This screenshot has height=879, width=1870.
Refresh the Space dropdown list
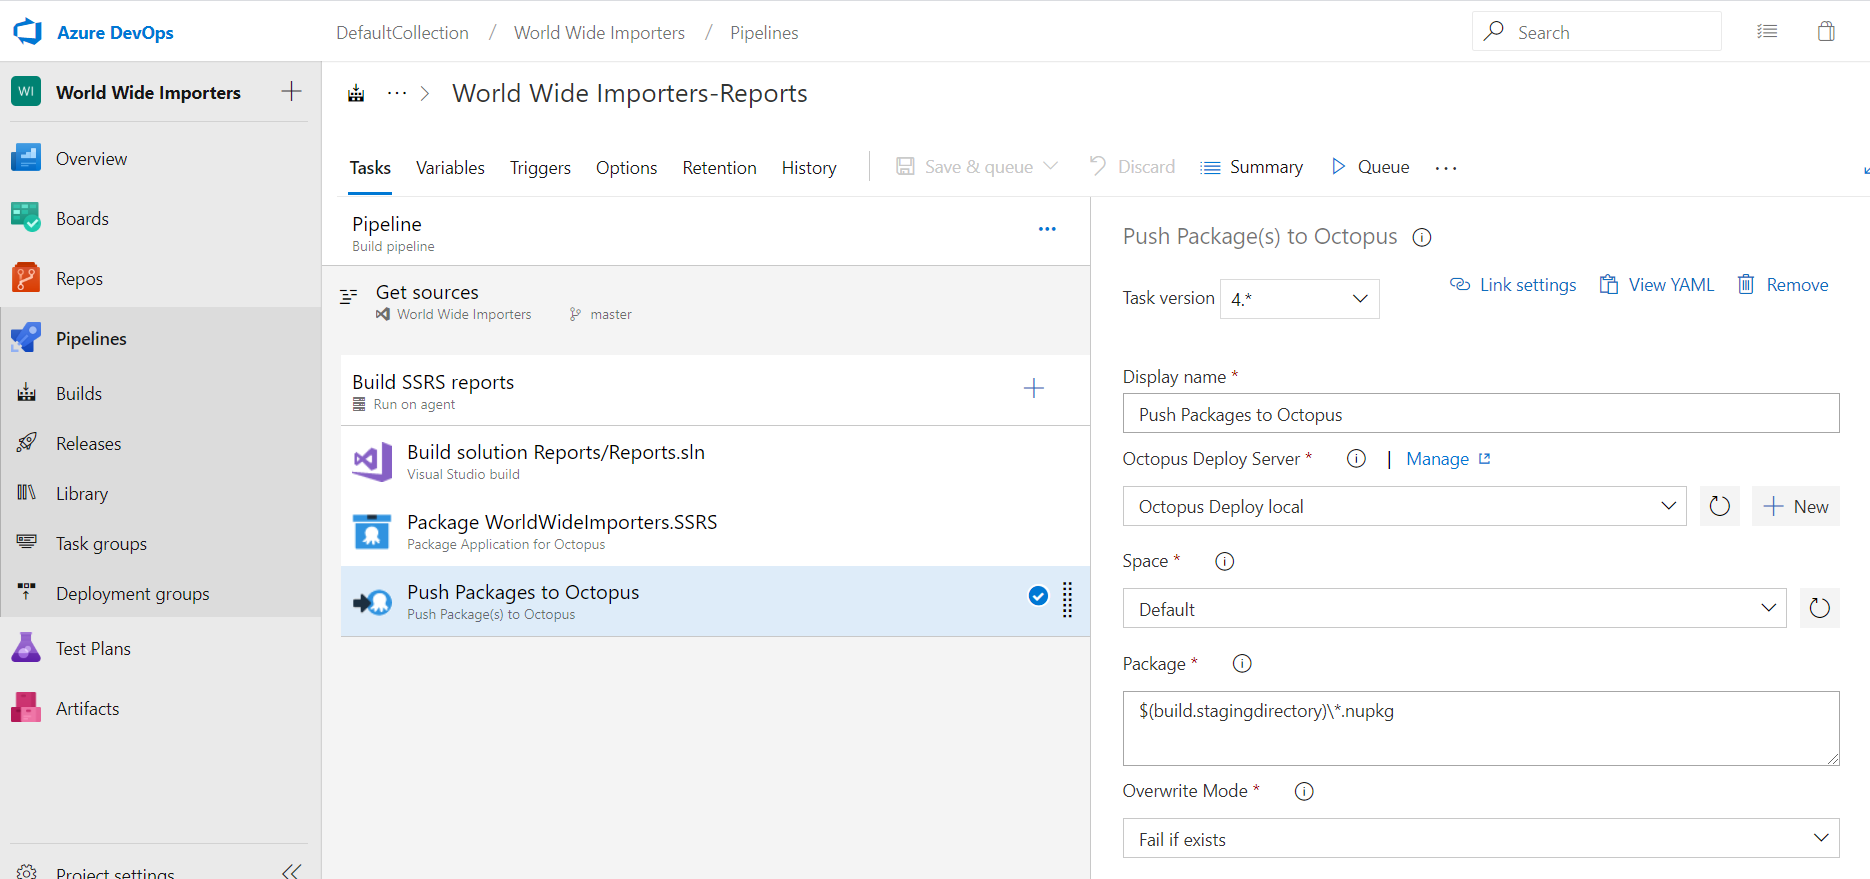tap(1819, 608)
